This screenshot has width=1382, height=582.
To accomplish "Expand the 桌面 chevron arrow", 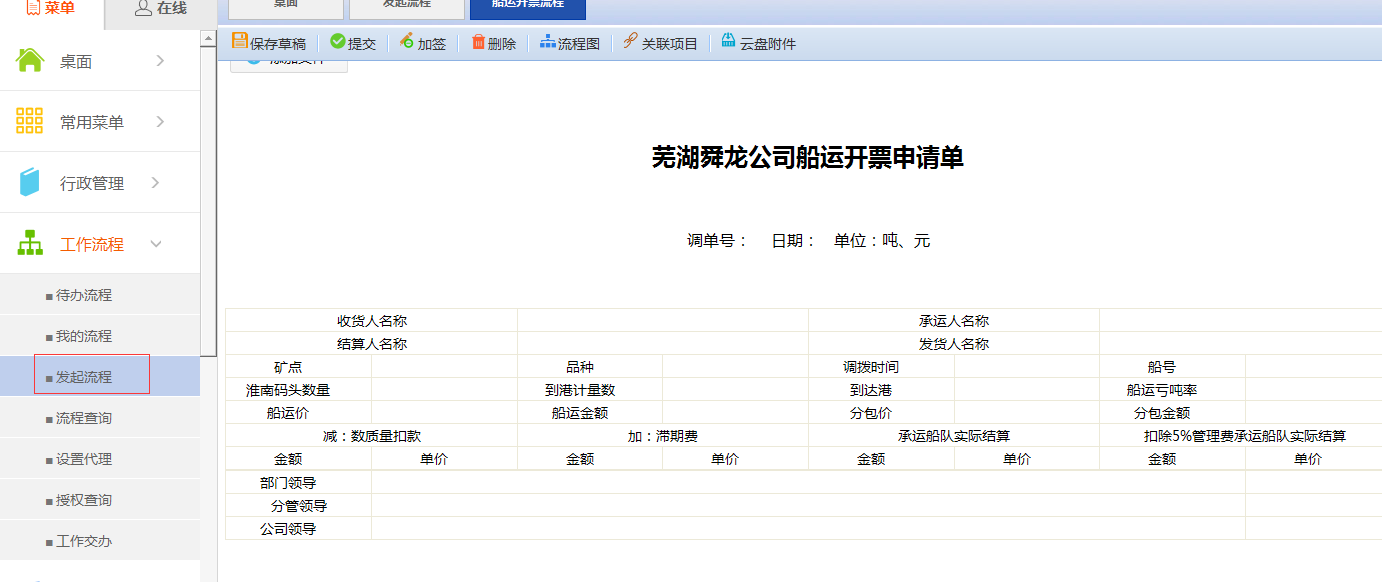I will 160,61.
